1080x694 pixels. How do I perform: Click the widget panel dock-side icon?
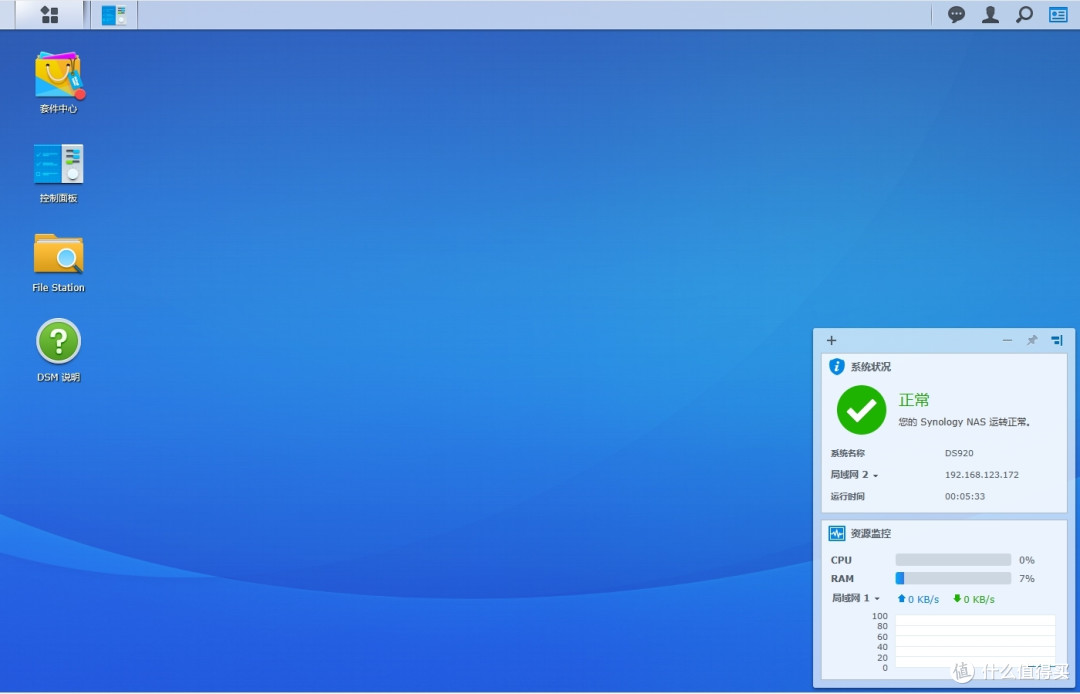pos(1057,340)
